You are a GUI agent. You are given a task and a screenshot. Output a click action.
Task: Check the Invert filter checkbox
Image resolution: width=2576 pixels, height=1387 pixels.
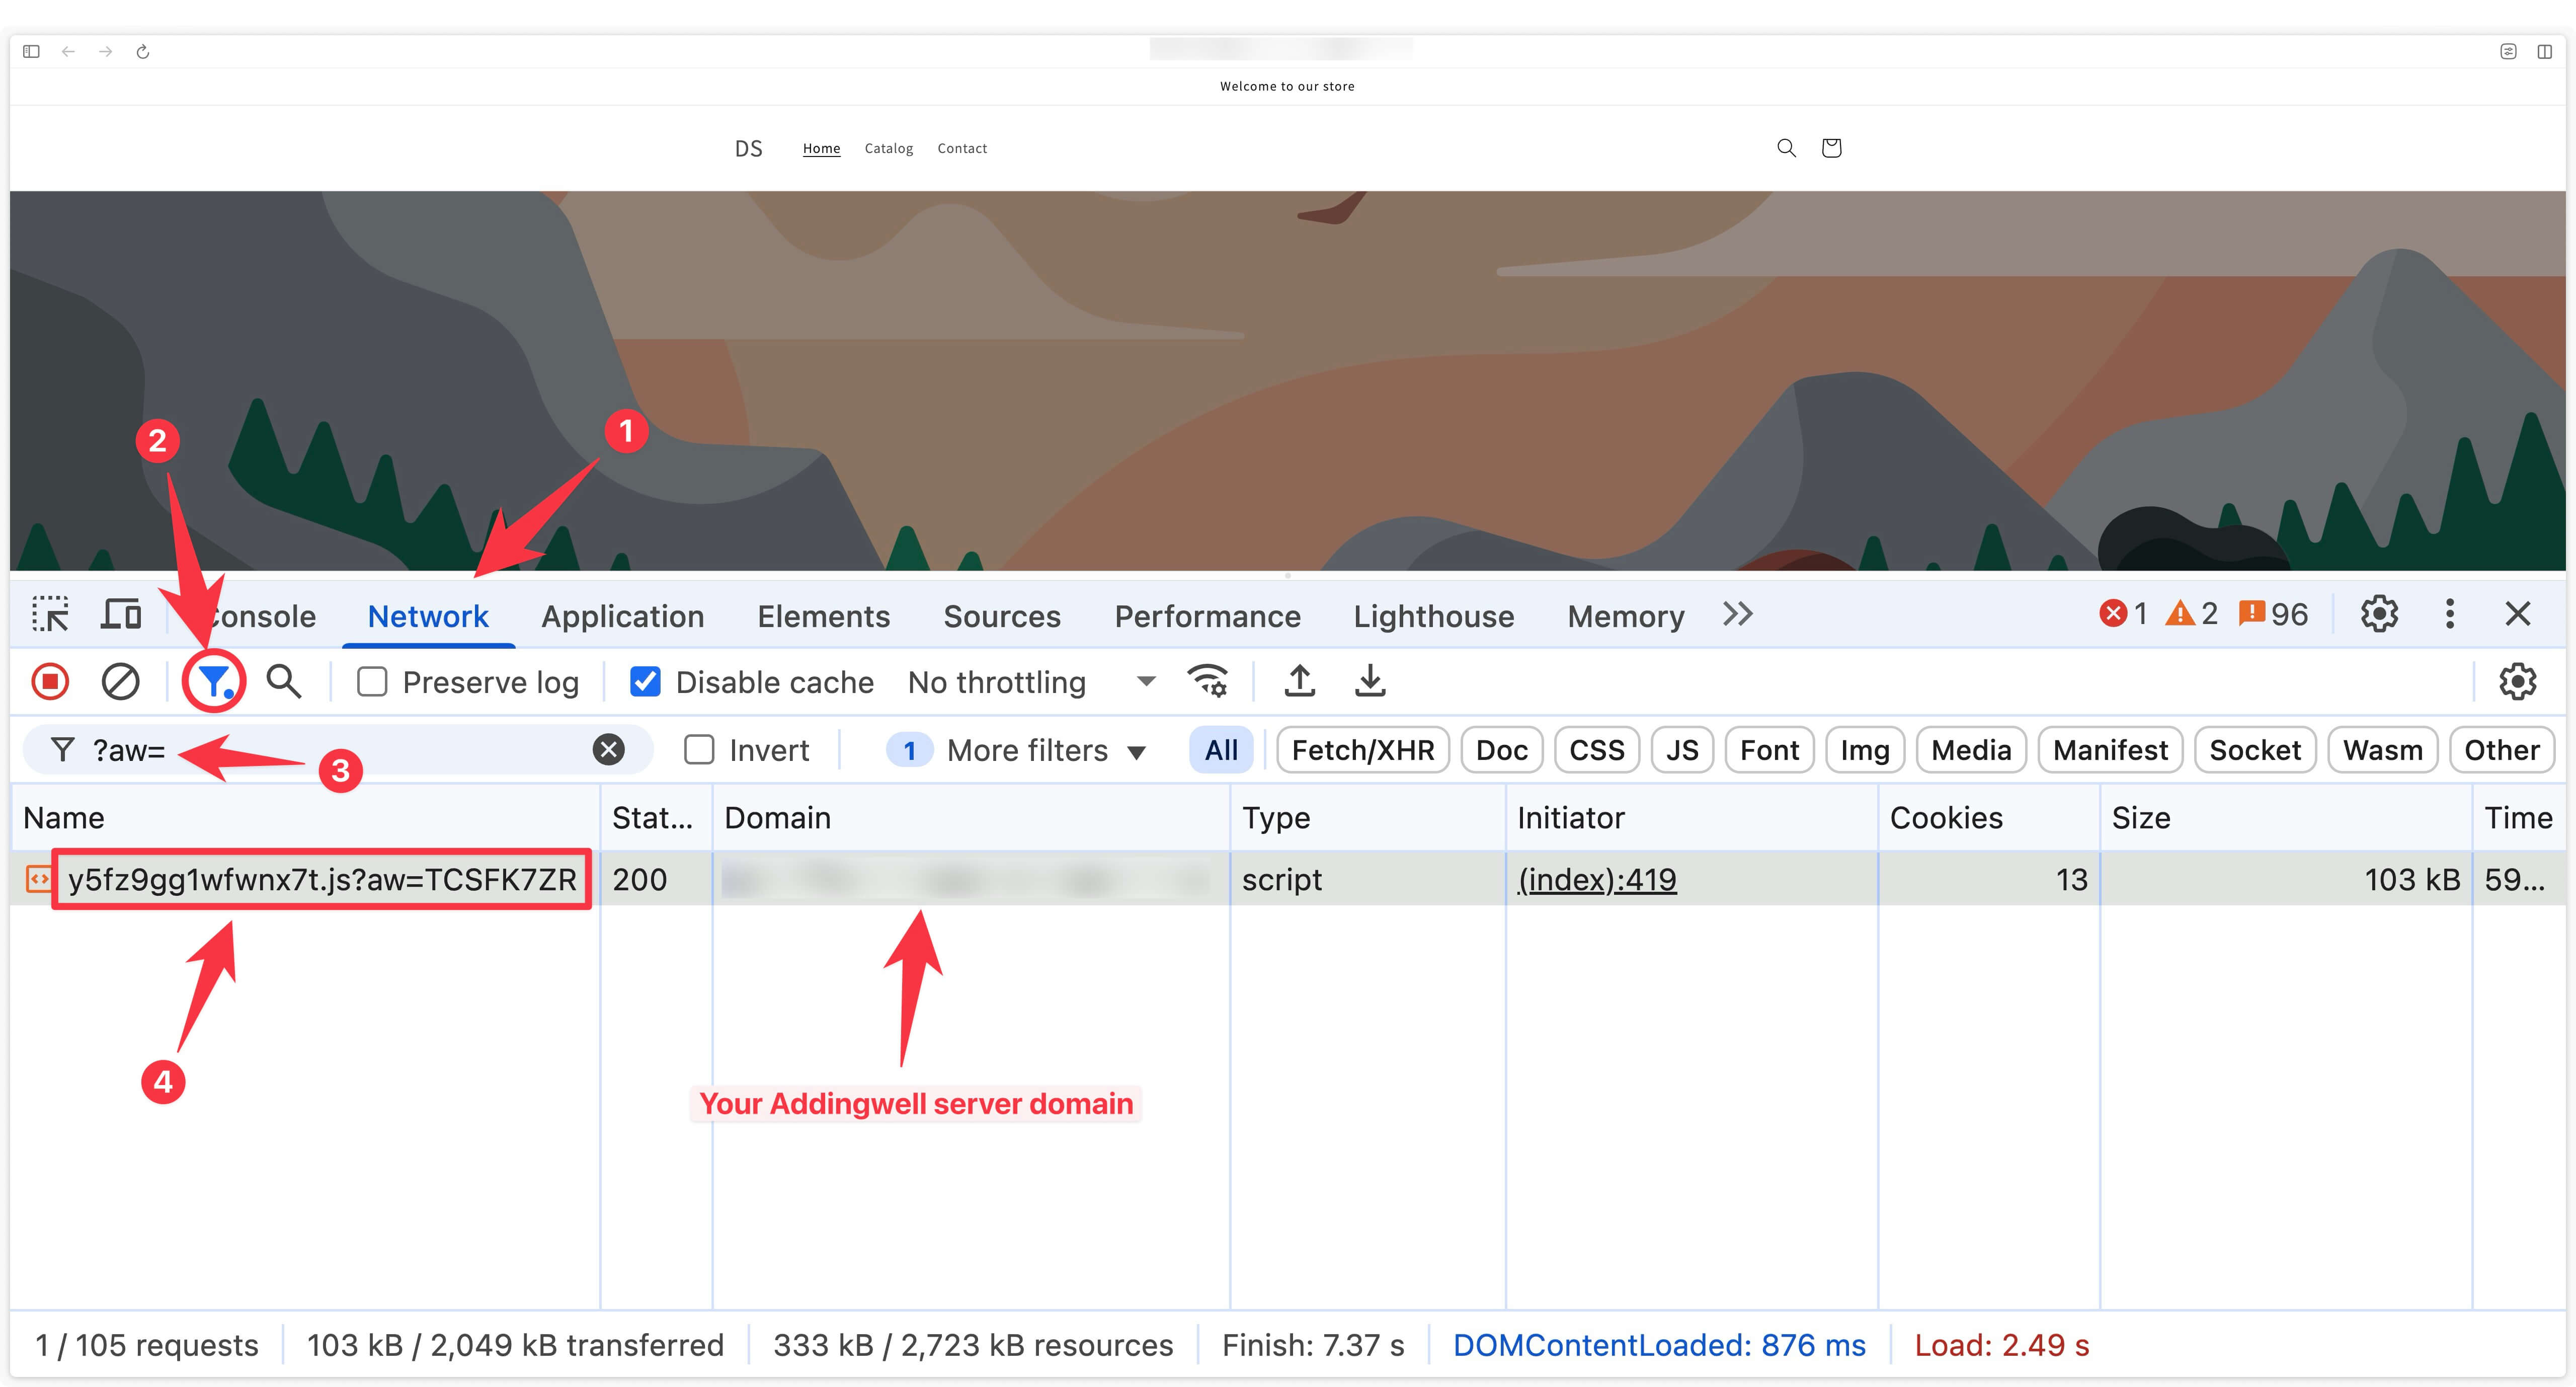[699, 750]
